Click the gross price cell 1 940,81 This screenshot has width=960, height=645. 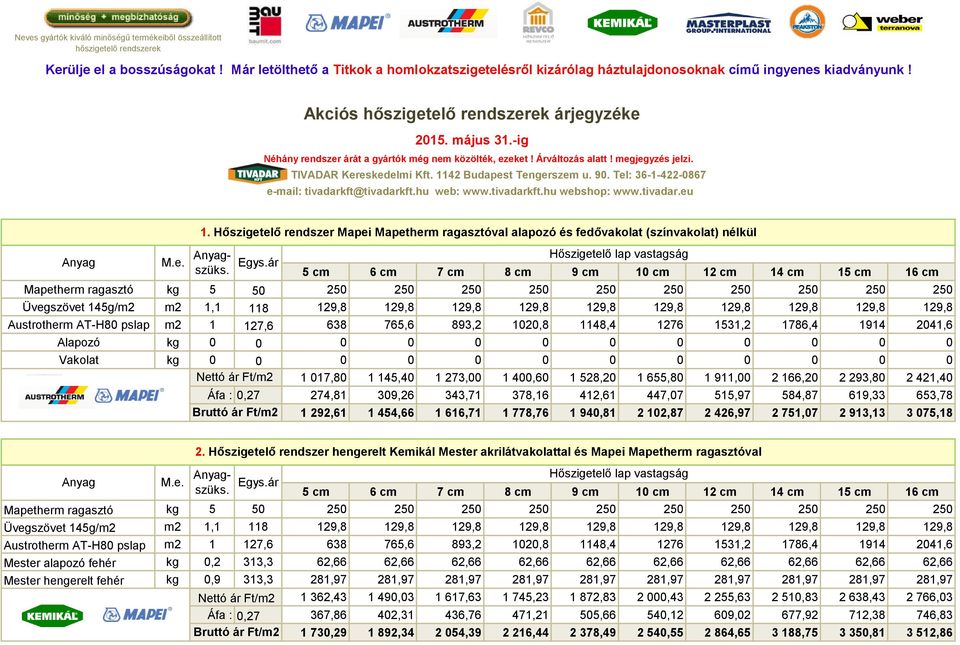pos(585,413)
